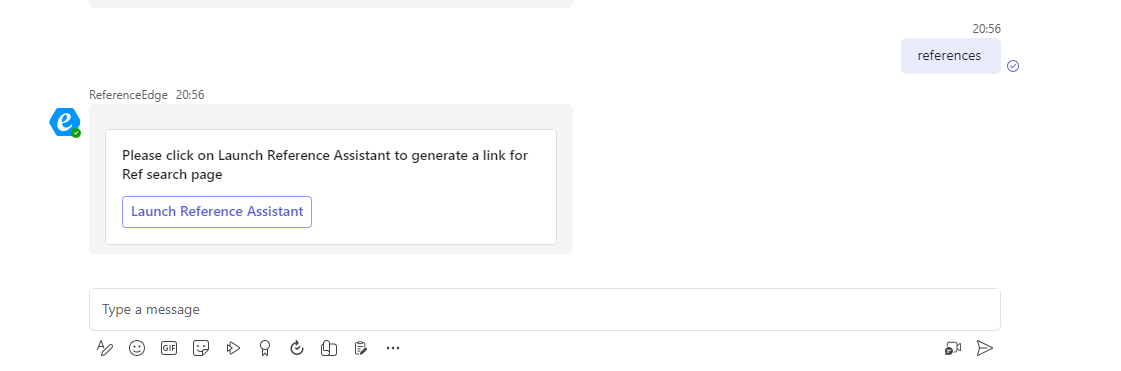Image resolution: width=1121 pixels, height=371 pixels.
Task: Open the Approvals circular-arrow checkmark icon
Action: click(297, 348)
